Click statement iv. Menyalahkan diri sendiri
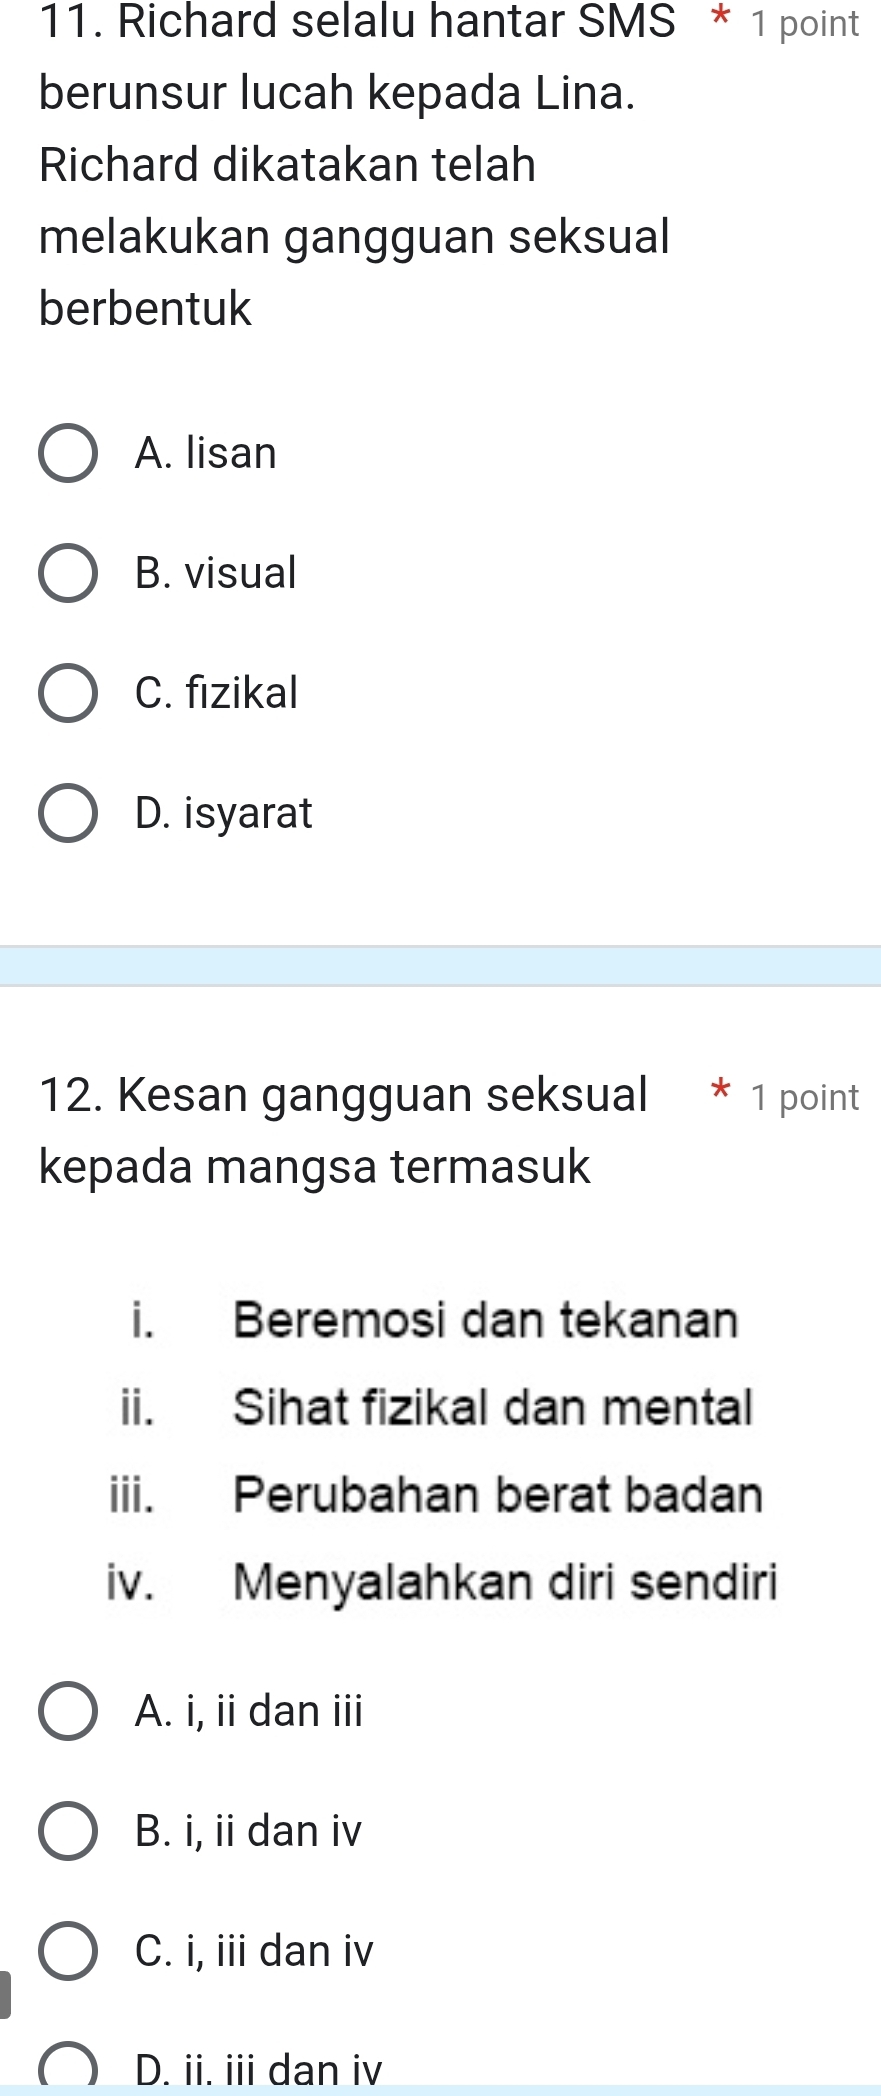This screenshot has height=2096, width=881. (x=441, y=1583)
